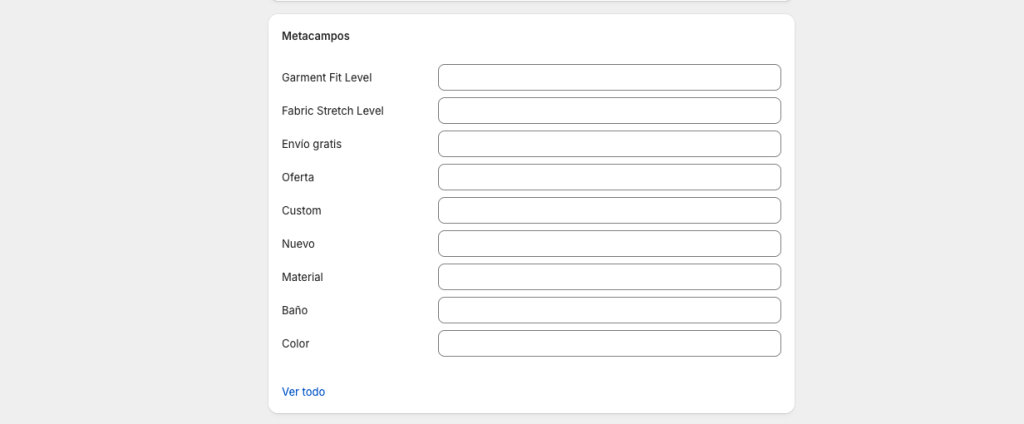Click into the Oferta metafield box
Viewport: 1024px width, 424px height.
[x=609, y=177]
